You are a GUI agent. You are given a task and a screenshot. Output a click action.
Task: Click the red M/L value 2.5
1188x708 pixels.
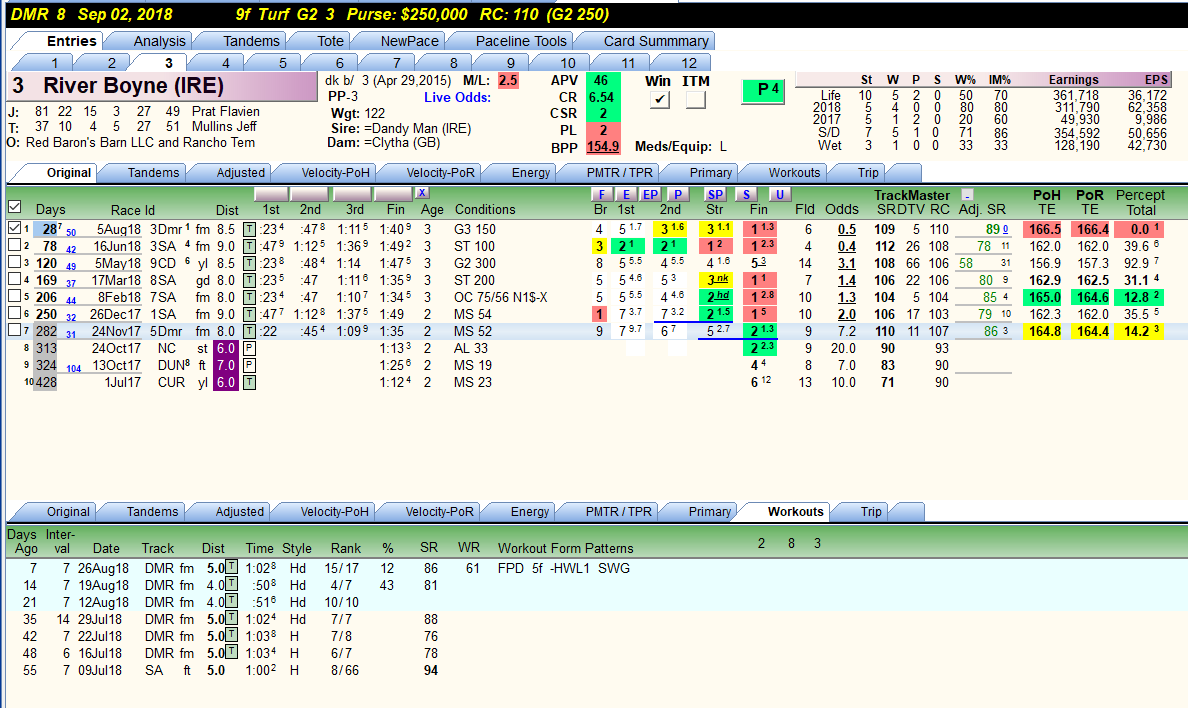point(508,80)
